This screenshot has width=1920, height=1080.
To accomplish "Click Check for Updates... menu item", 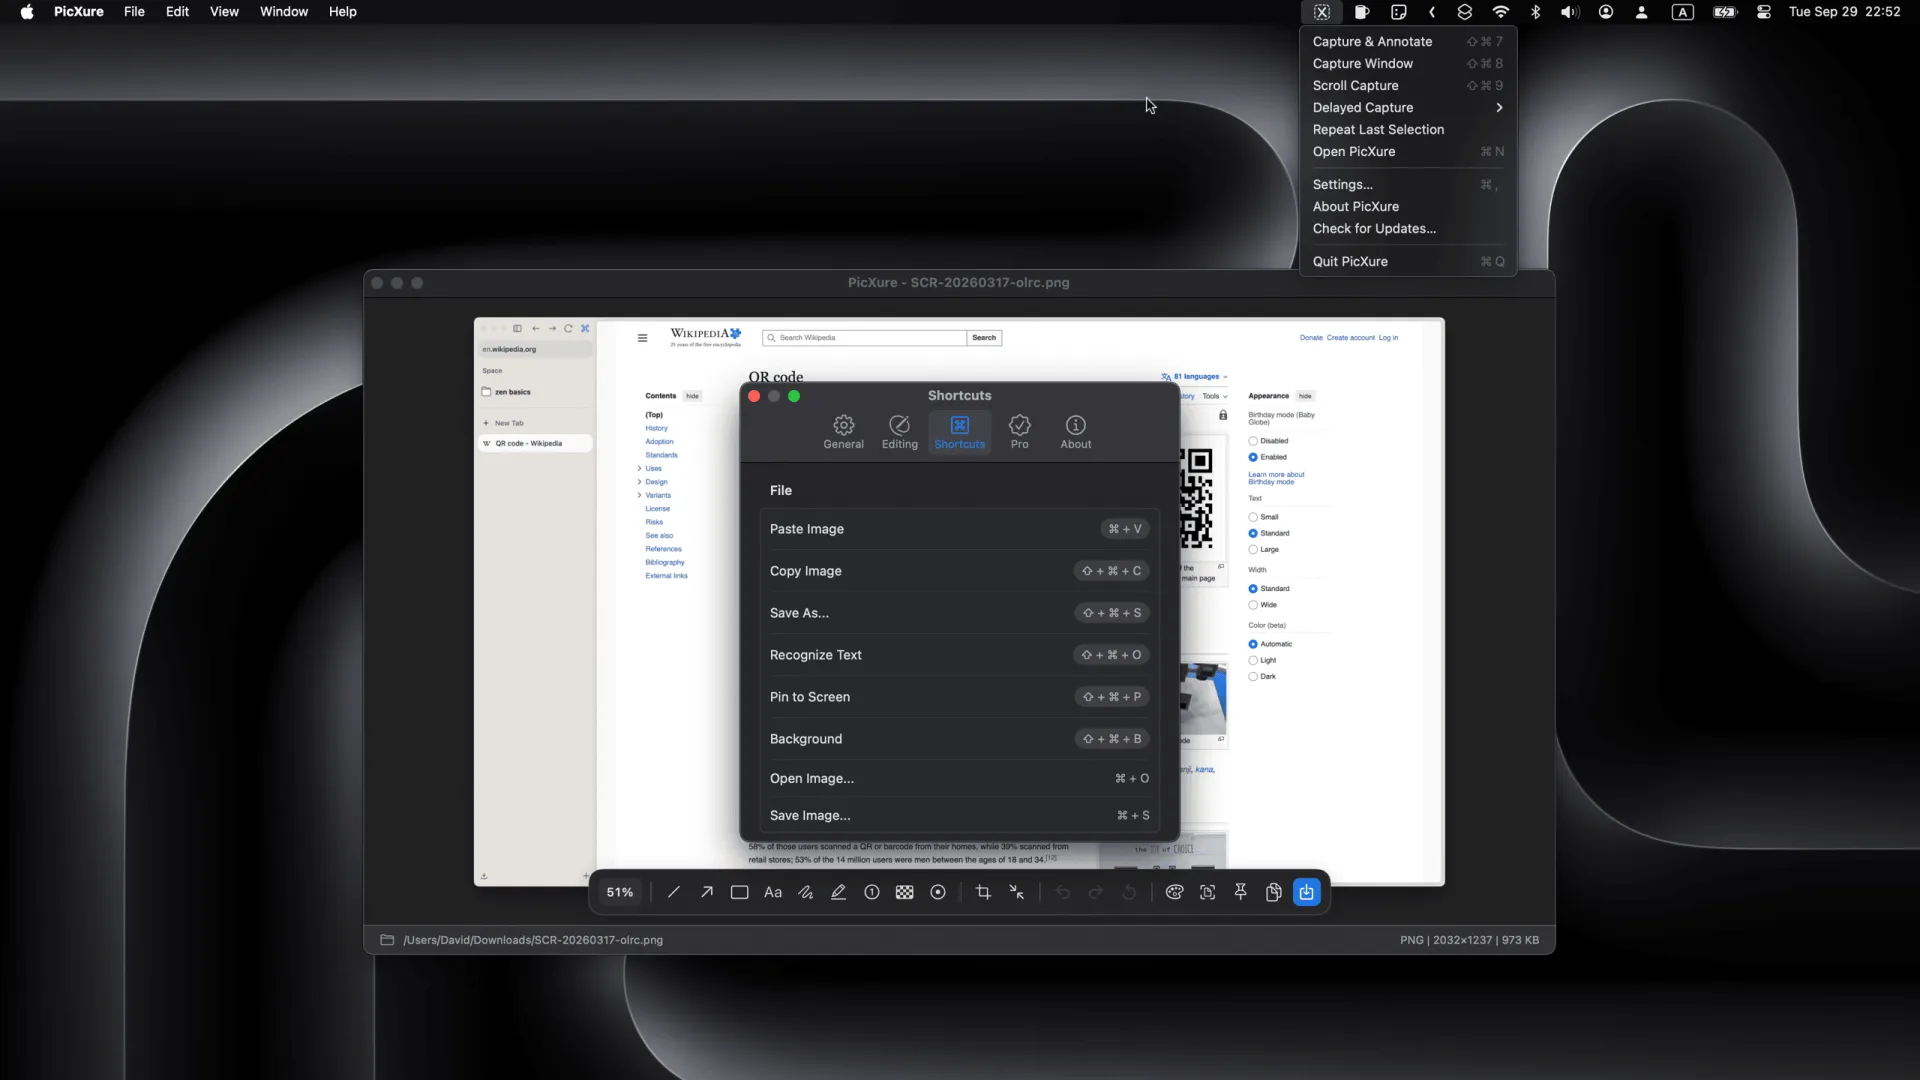I will click(x=1408, y=228).
